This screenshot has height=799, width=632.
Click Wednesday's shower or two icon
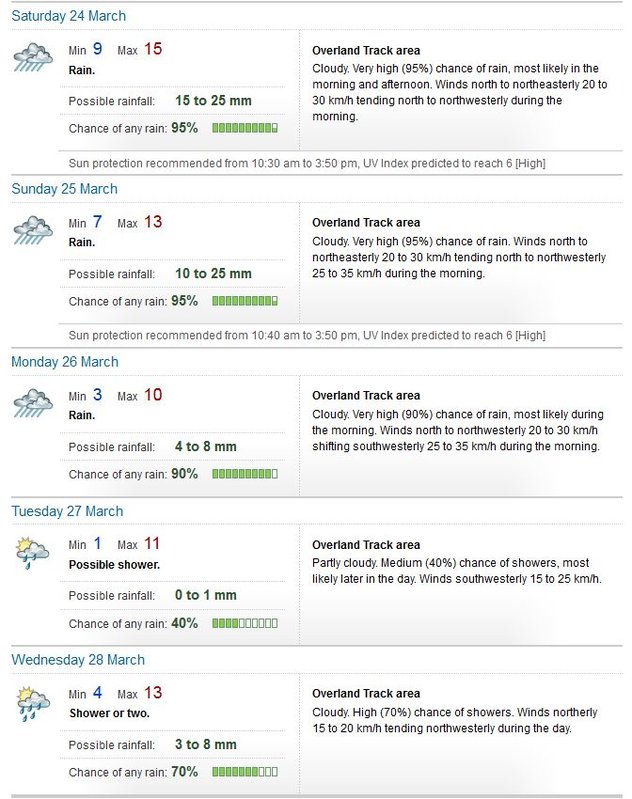click(x=33, y=704)
